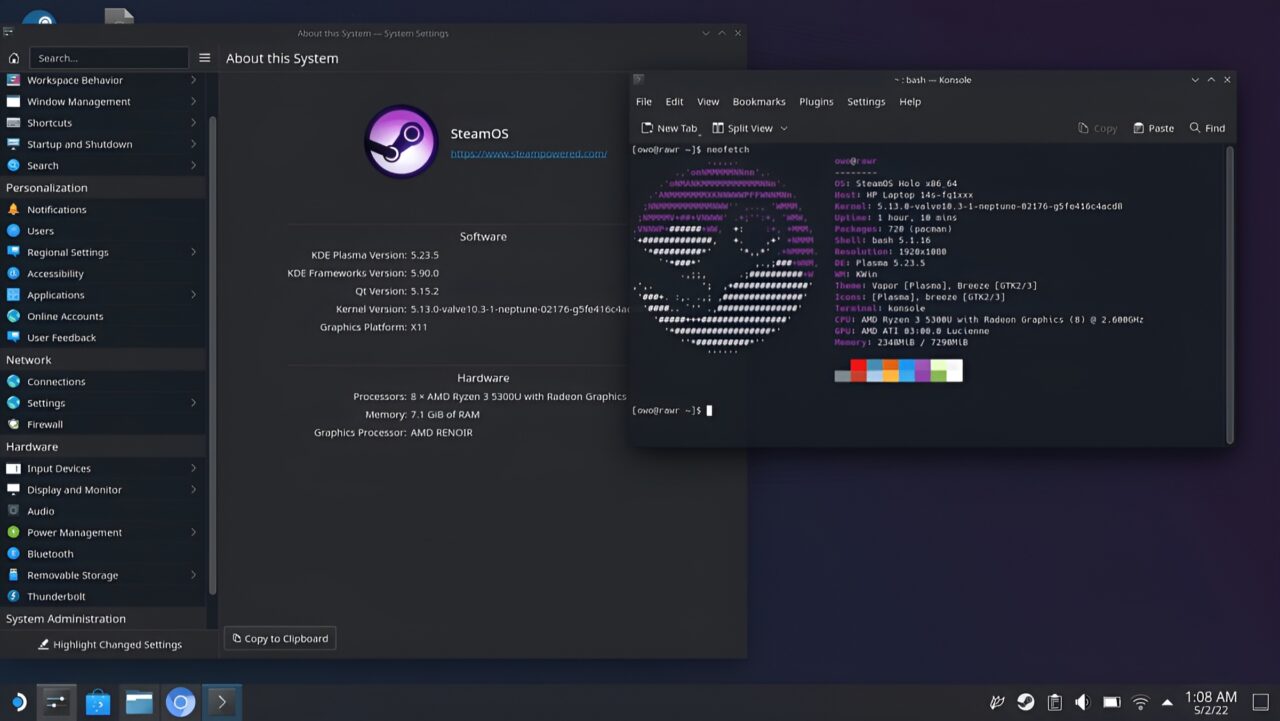Launch the Chromium browser taskbar icon
Viewport: 1280px width, 721px height.
pyautogui.click(x=180, y=702)
